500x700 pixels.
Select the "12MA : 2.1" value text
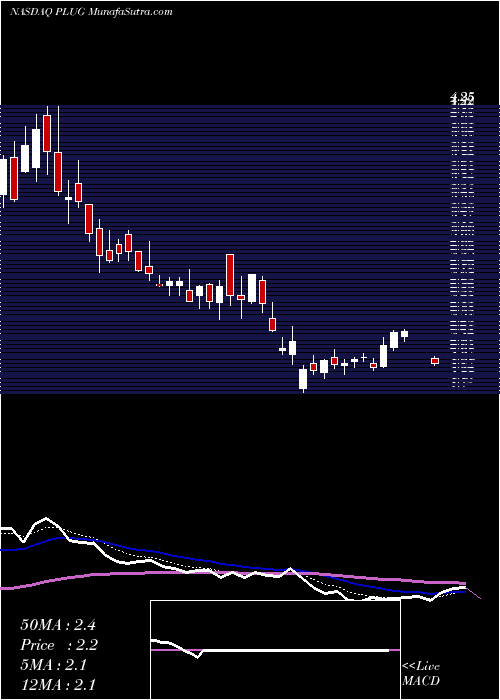click(58, 684)
